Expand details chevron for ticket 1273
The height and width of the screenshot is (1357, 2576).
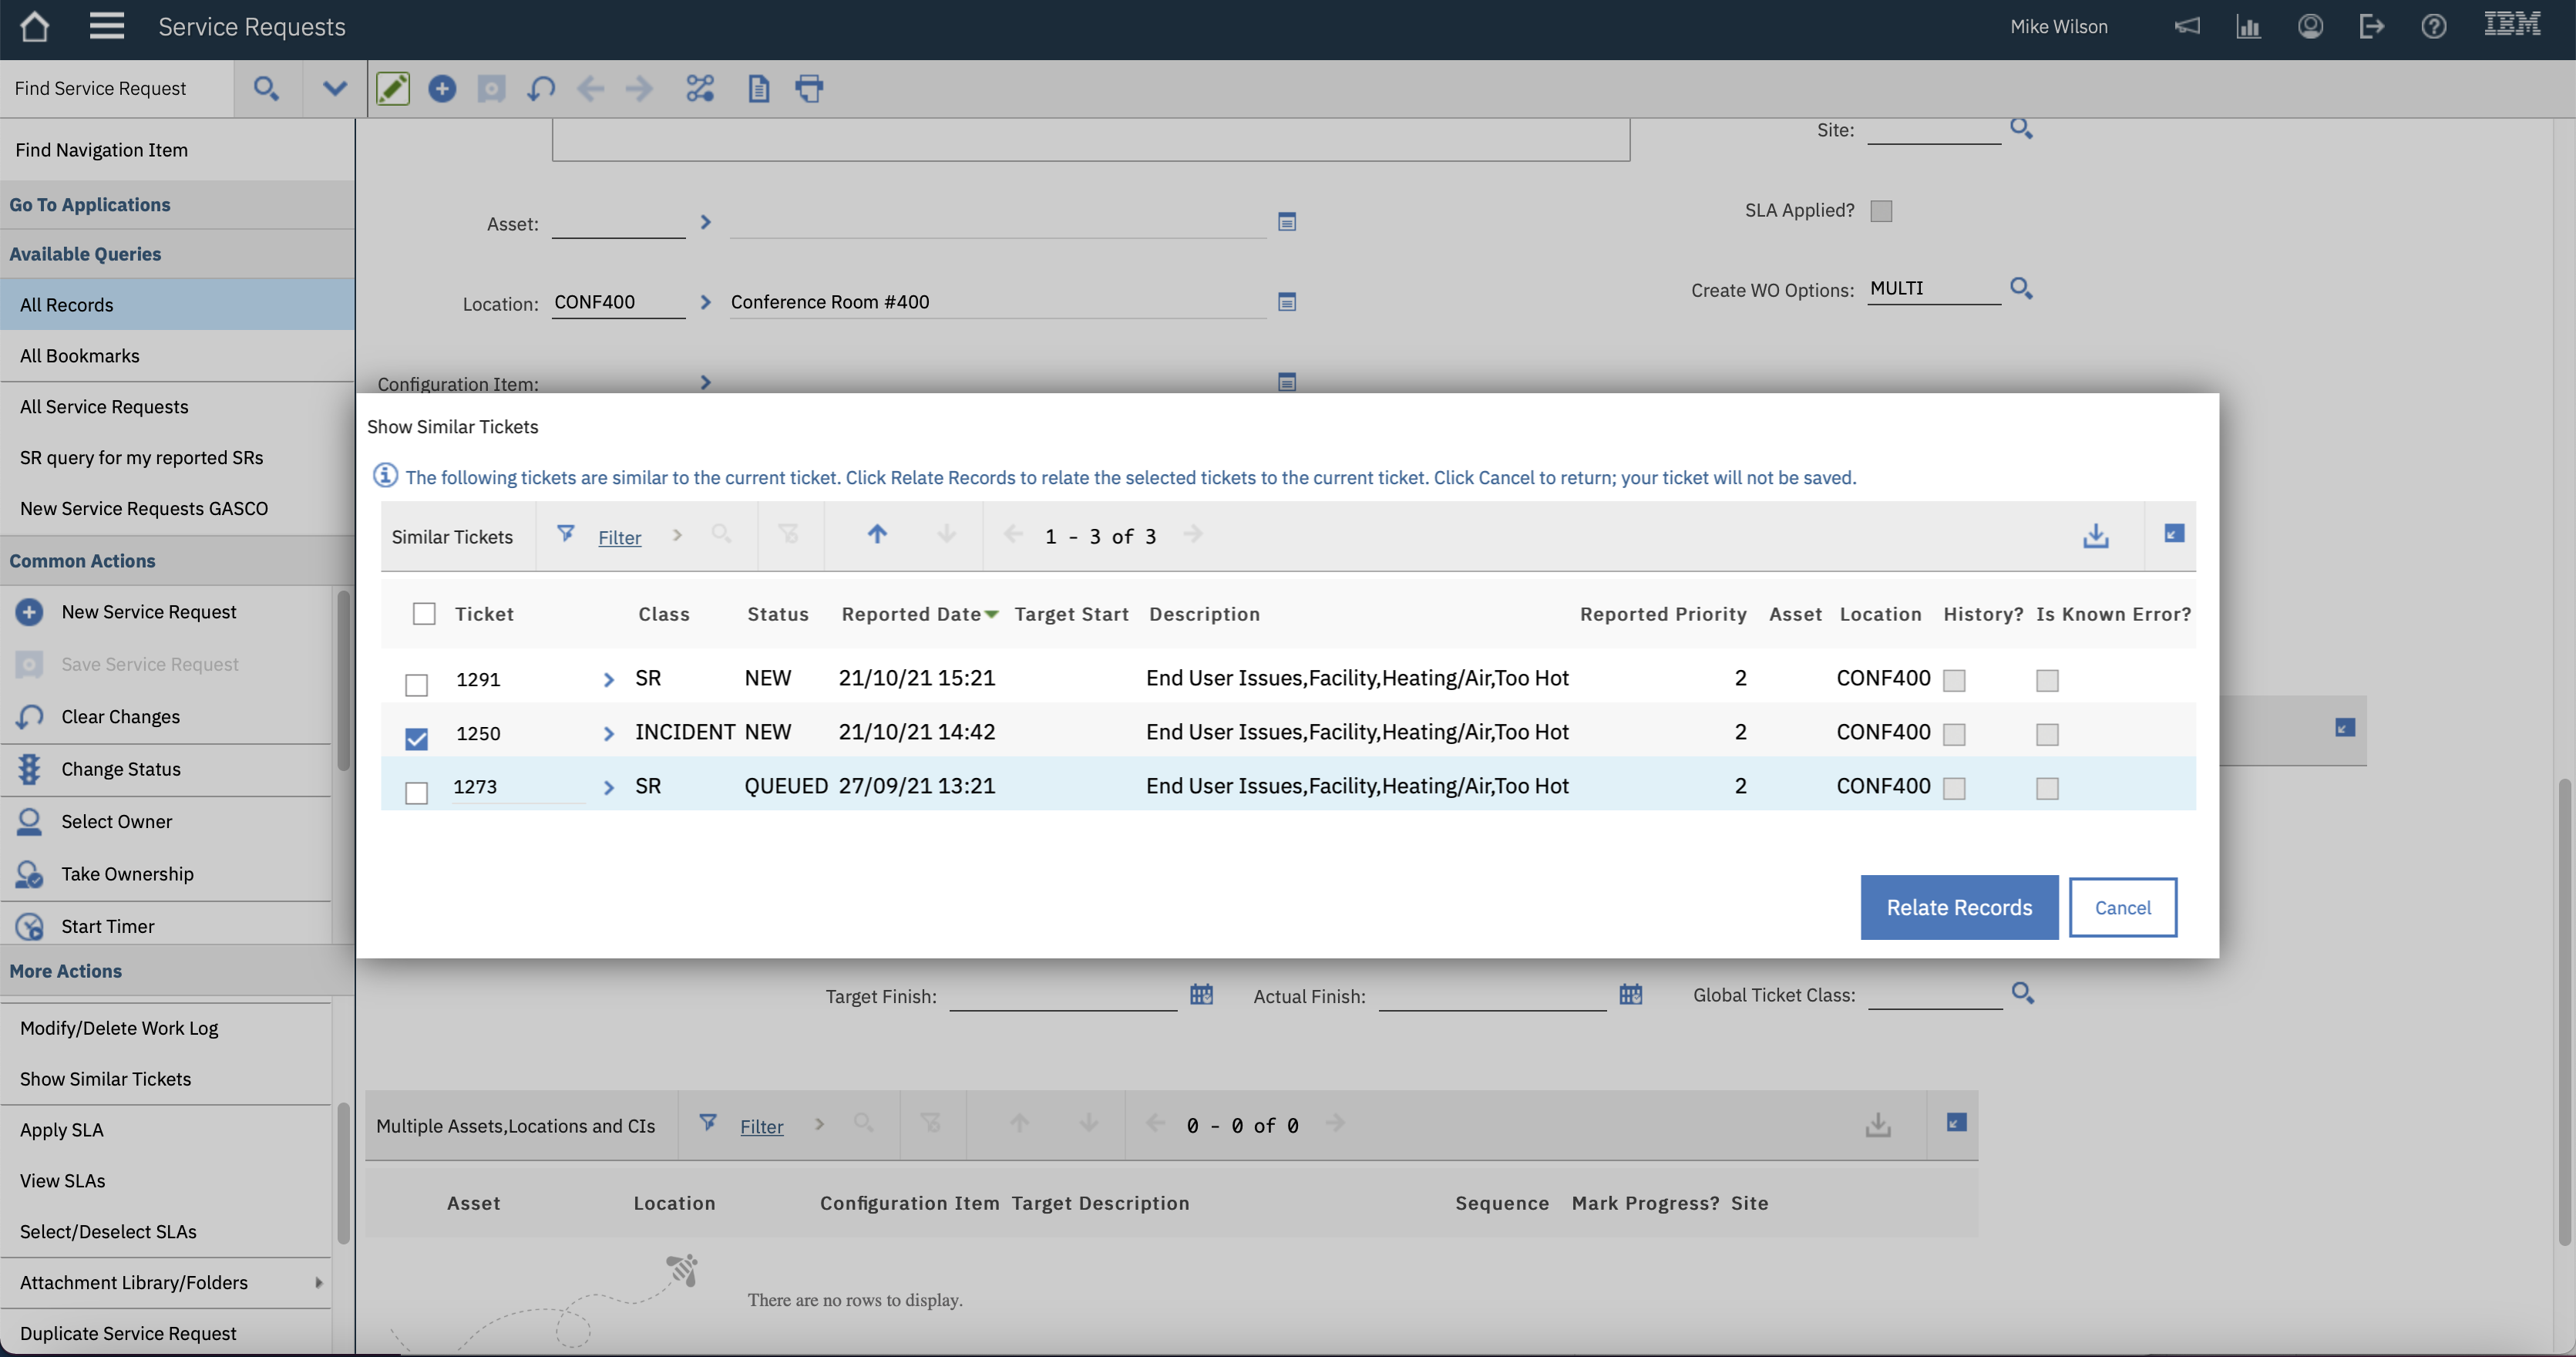pos(608,788)
